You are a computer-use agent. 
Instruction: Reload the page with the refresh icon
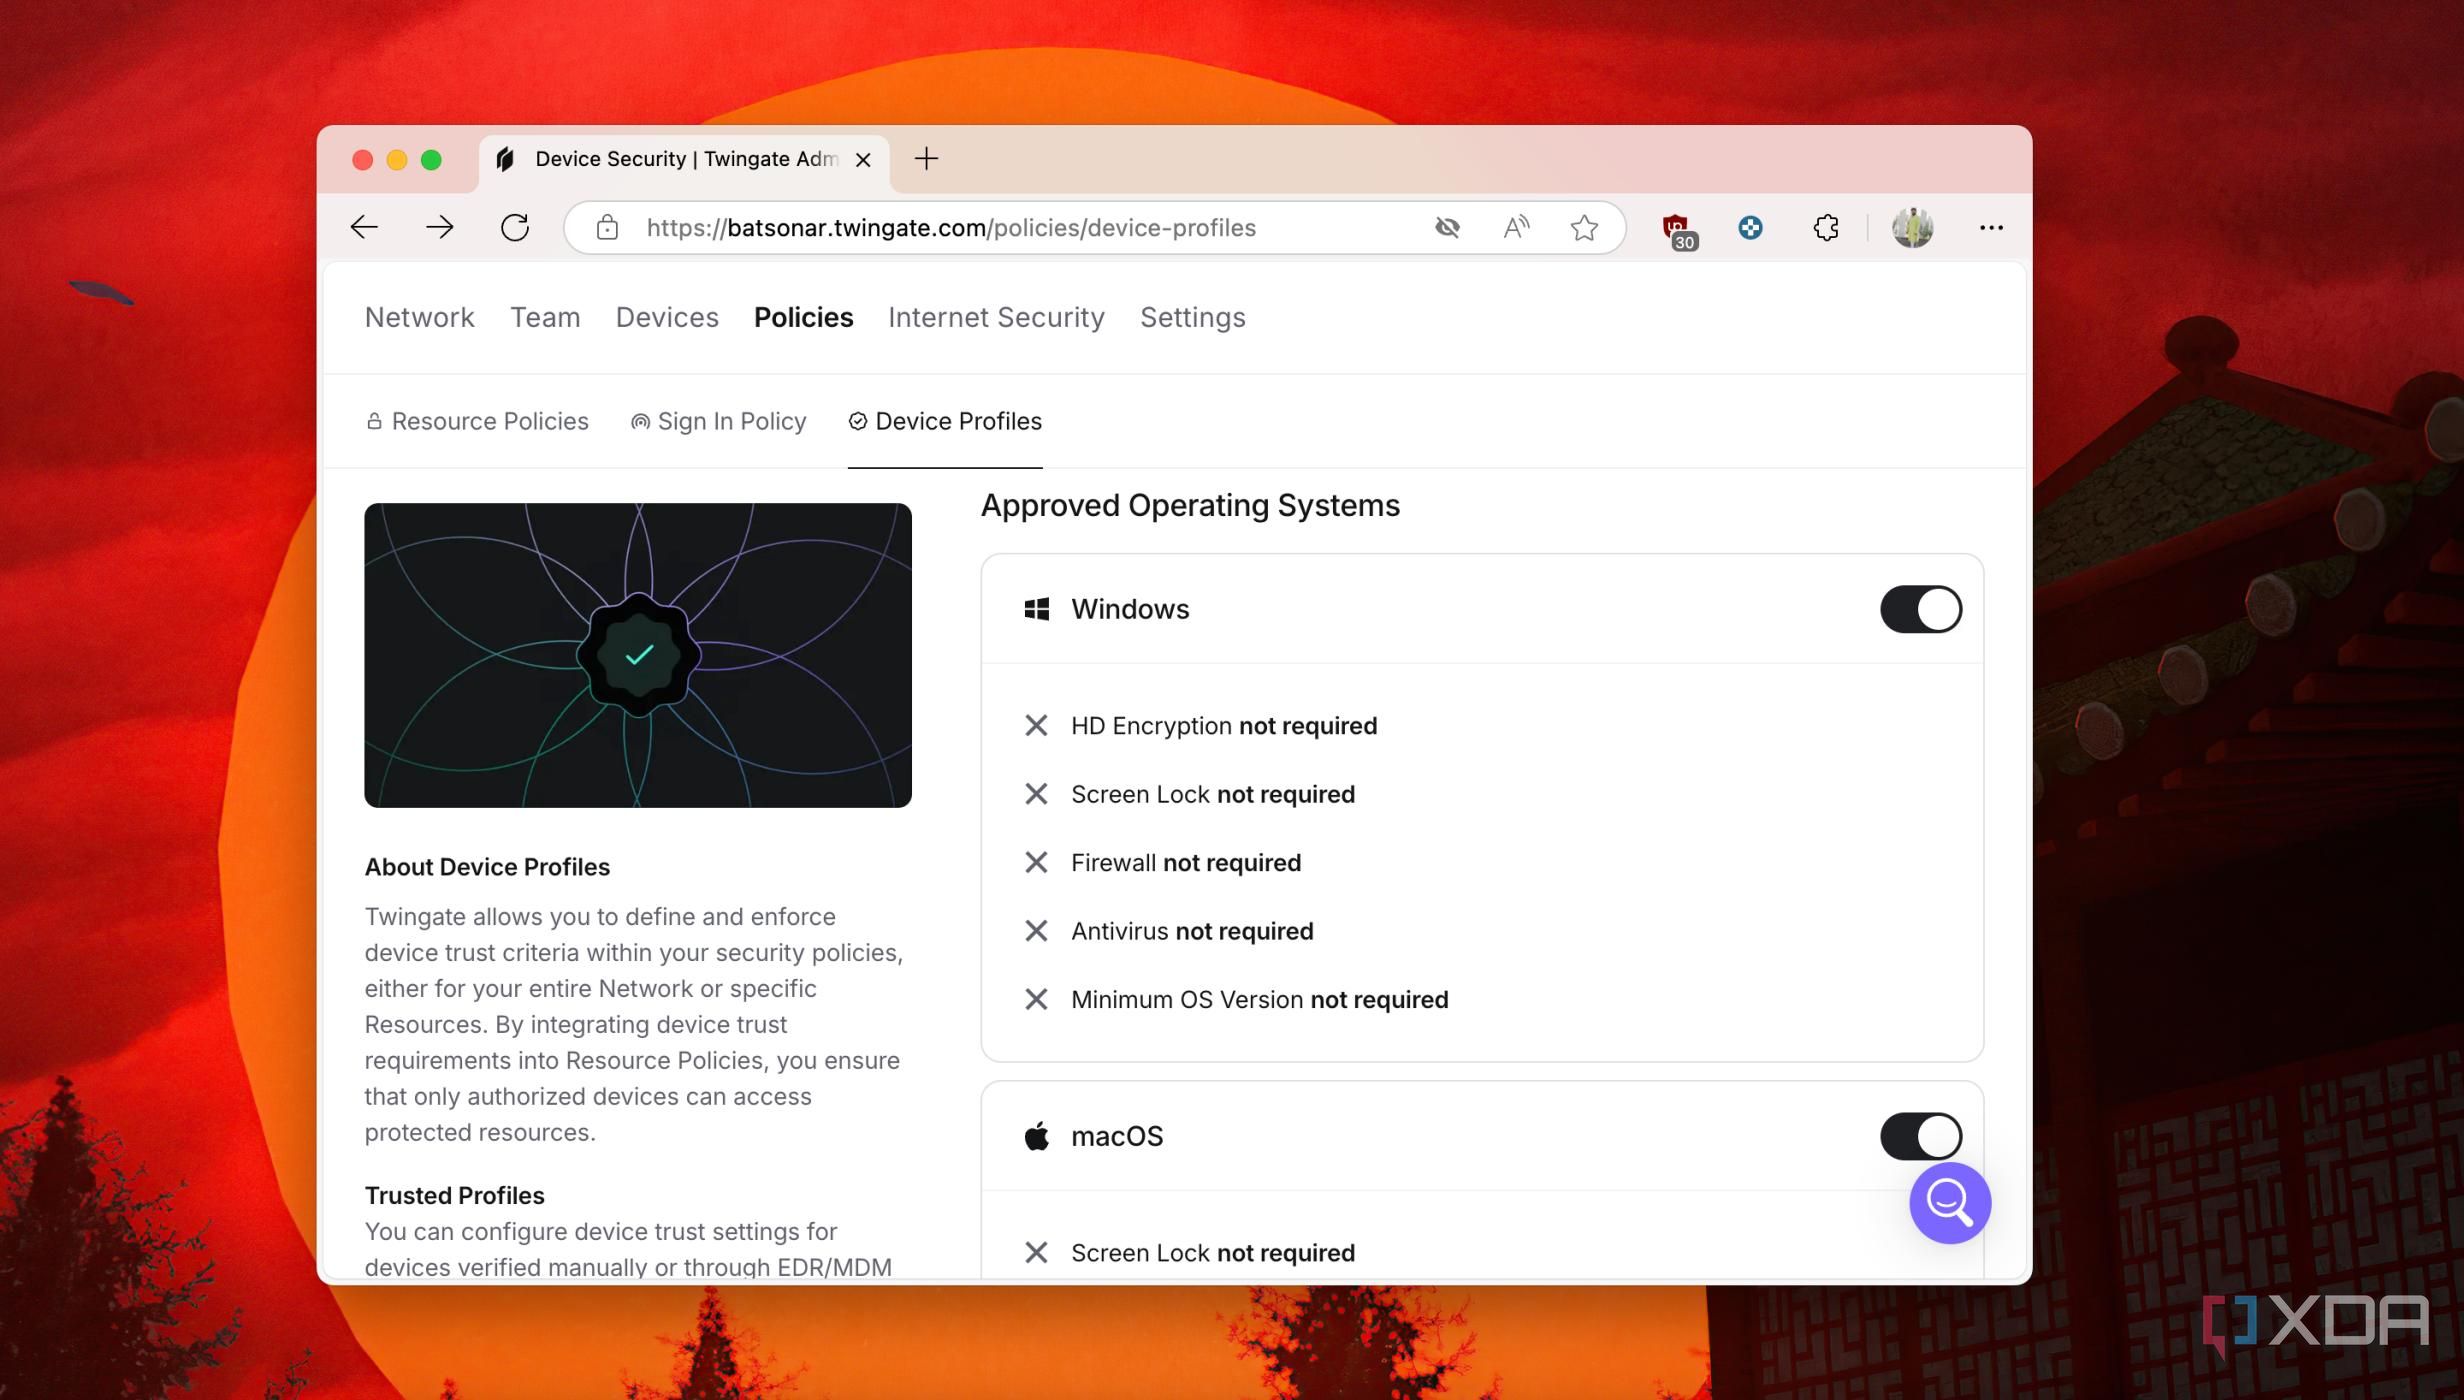(x=514, y=227)
